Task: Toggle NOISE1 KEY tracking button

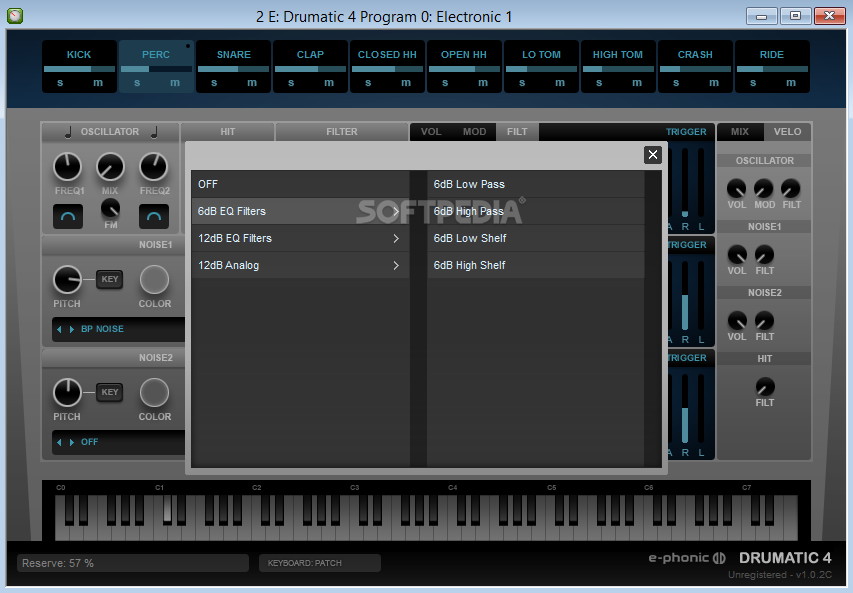Action: click(109, 279)
